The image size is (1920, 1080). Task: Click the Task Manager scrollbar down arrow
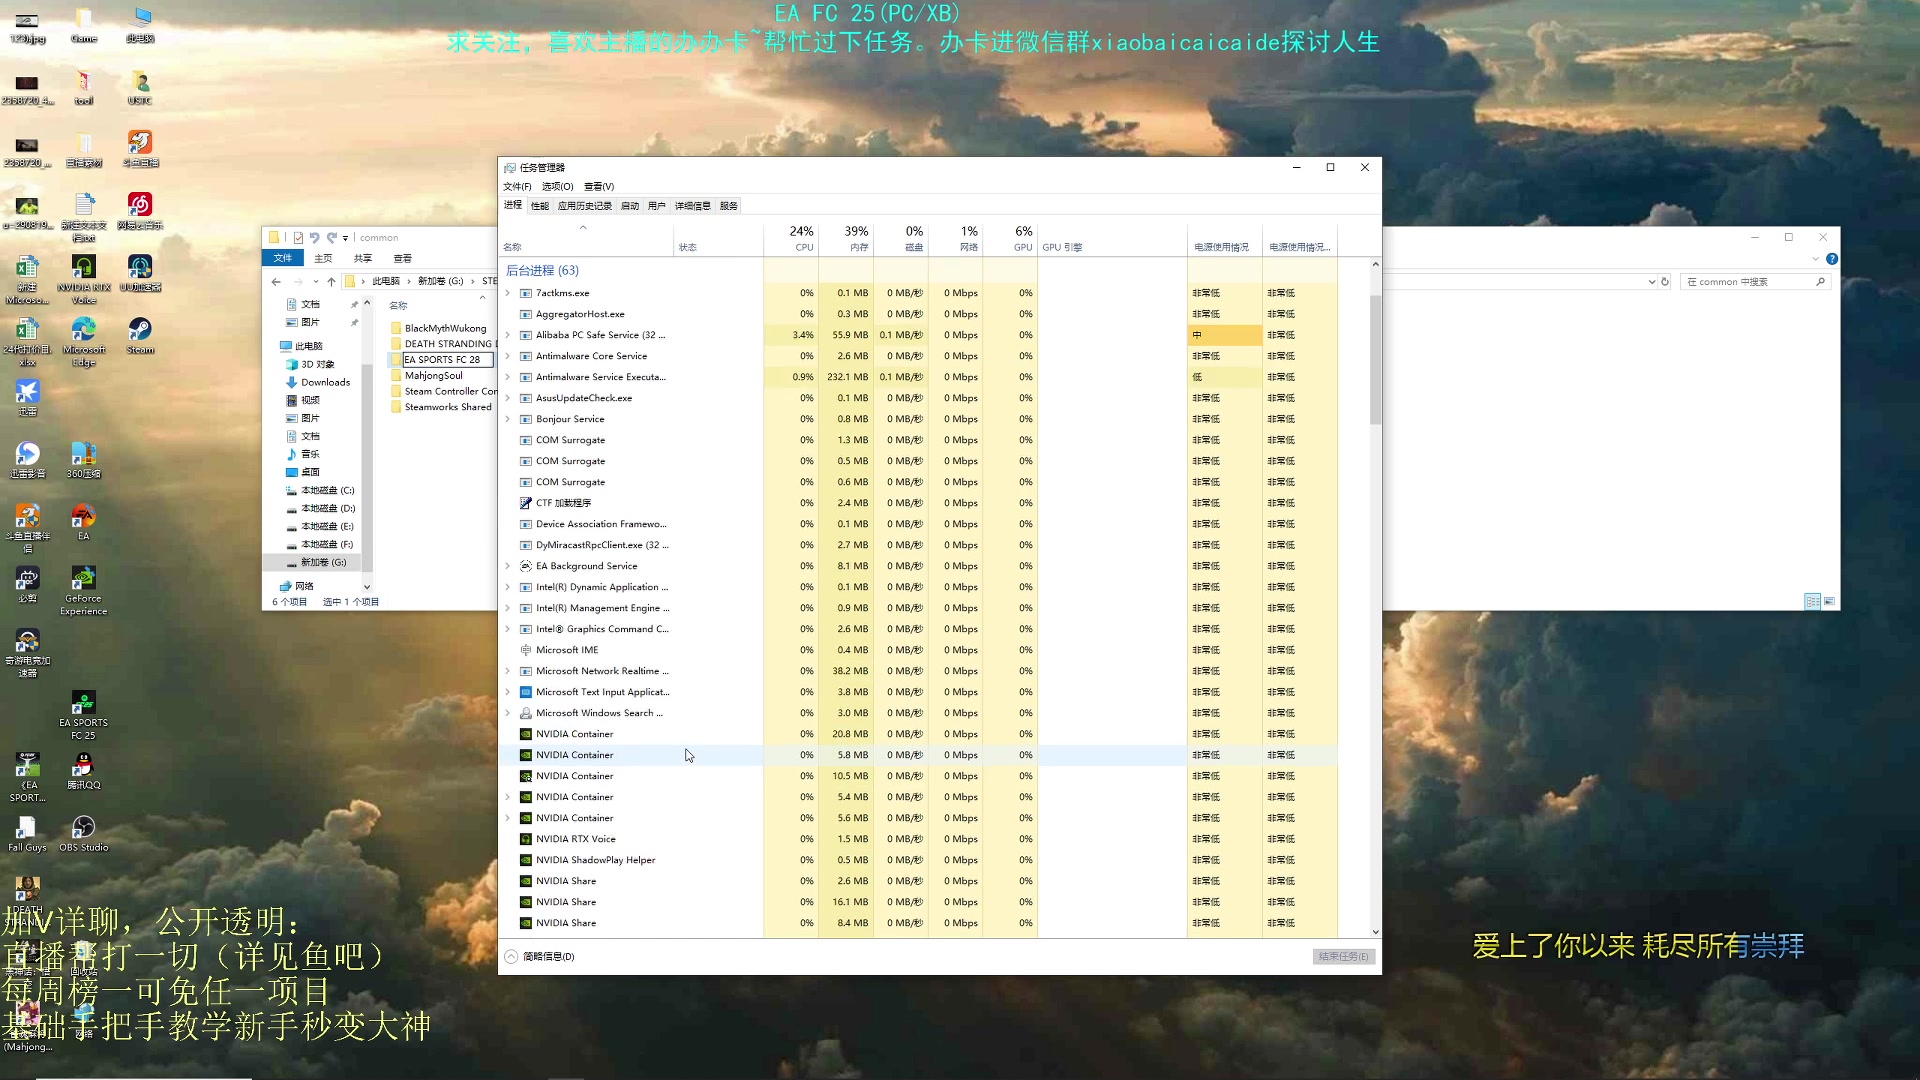1376,931
